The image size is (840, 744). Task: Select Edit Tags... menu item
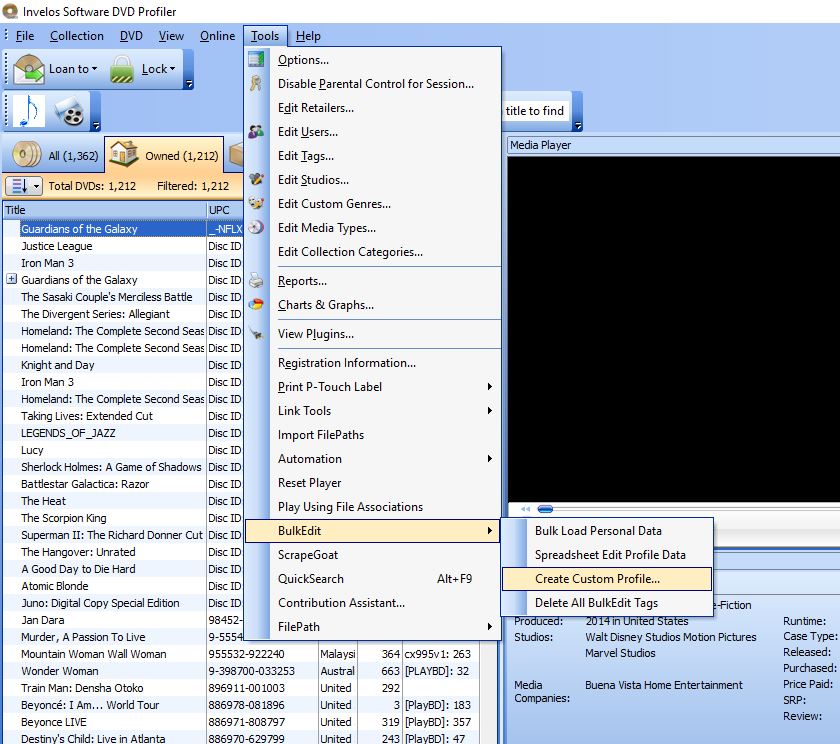click(373, 155)
